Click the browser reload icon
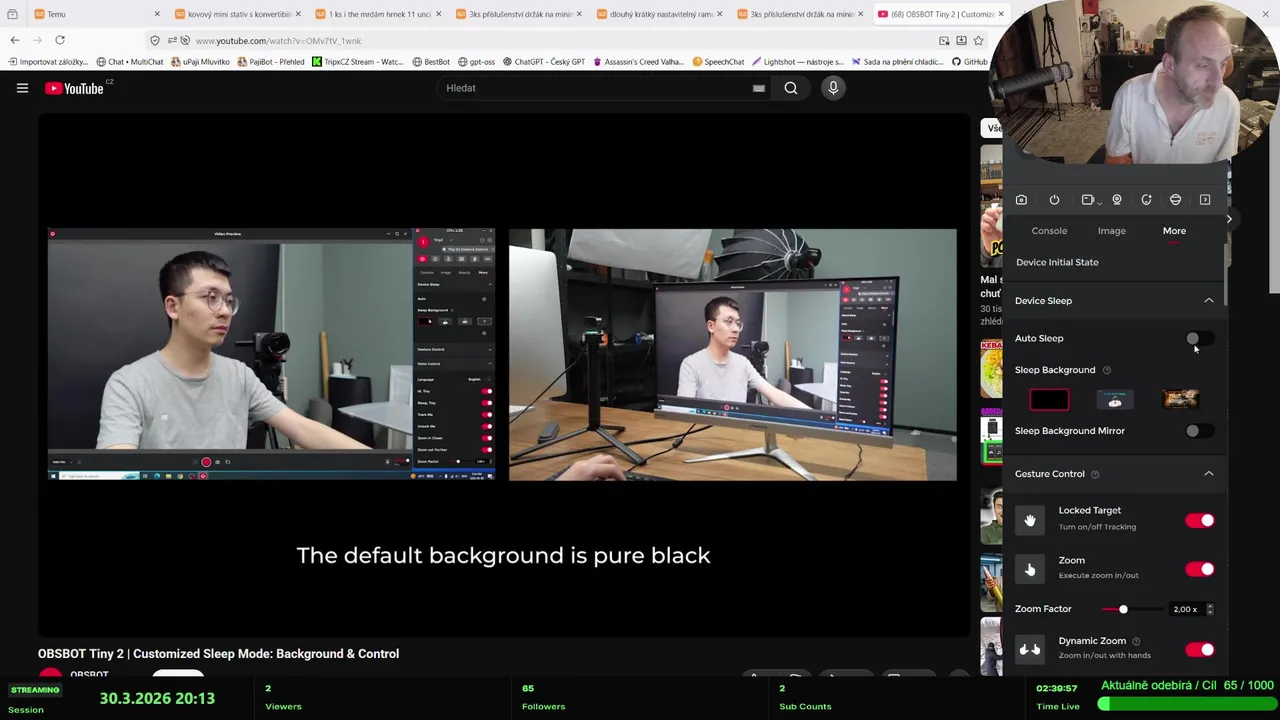This screenshot has height=720, width=1280. 60,40
